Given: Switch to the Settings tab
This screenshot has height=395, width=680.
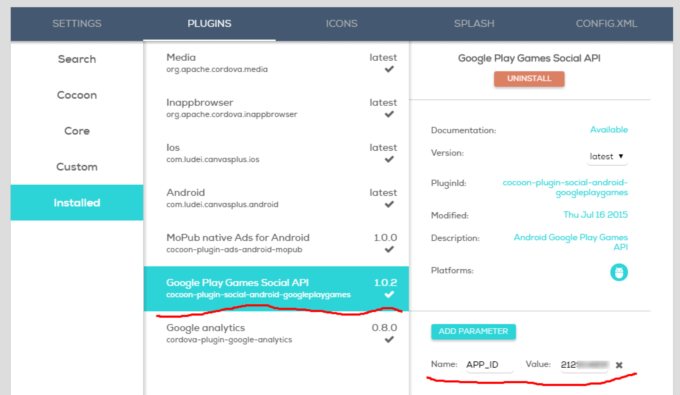Looking at the screenshot, I should click(77, 24).
